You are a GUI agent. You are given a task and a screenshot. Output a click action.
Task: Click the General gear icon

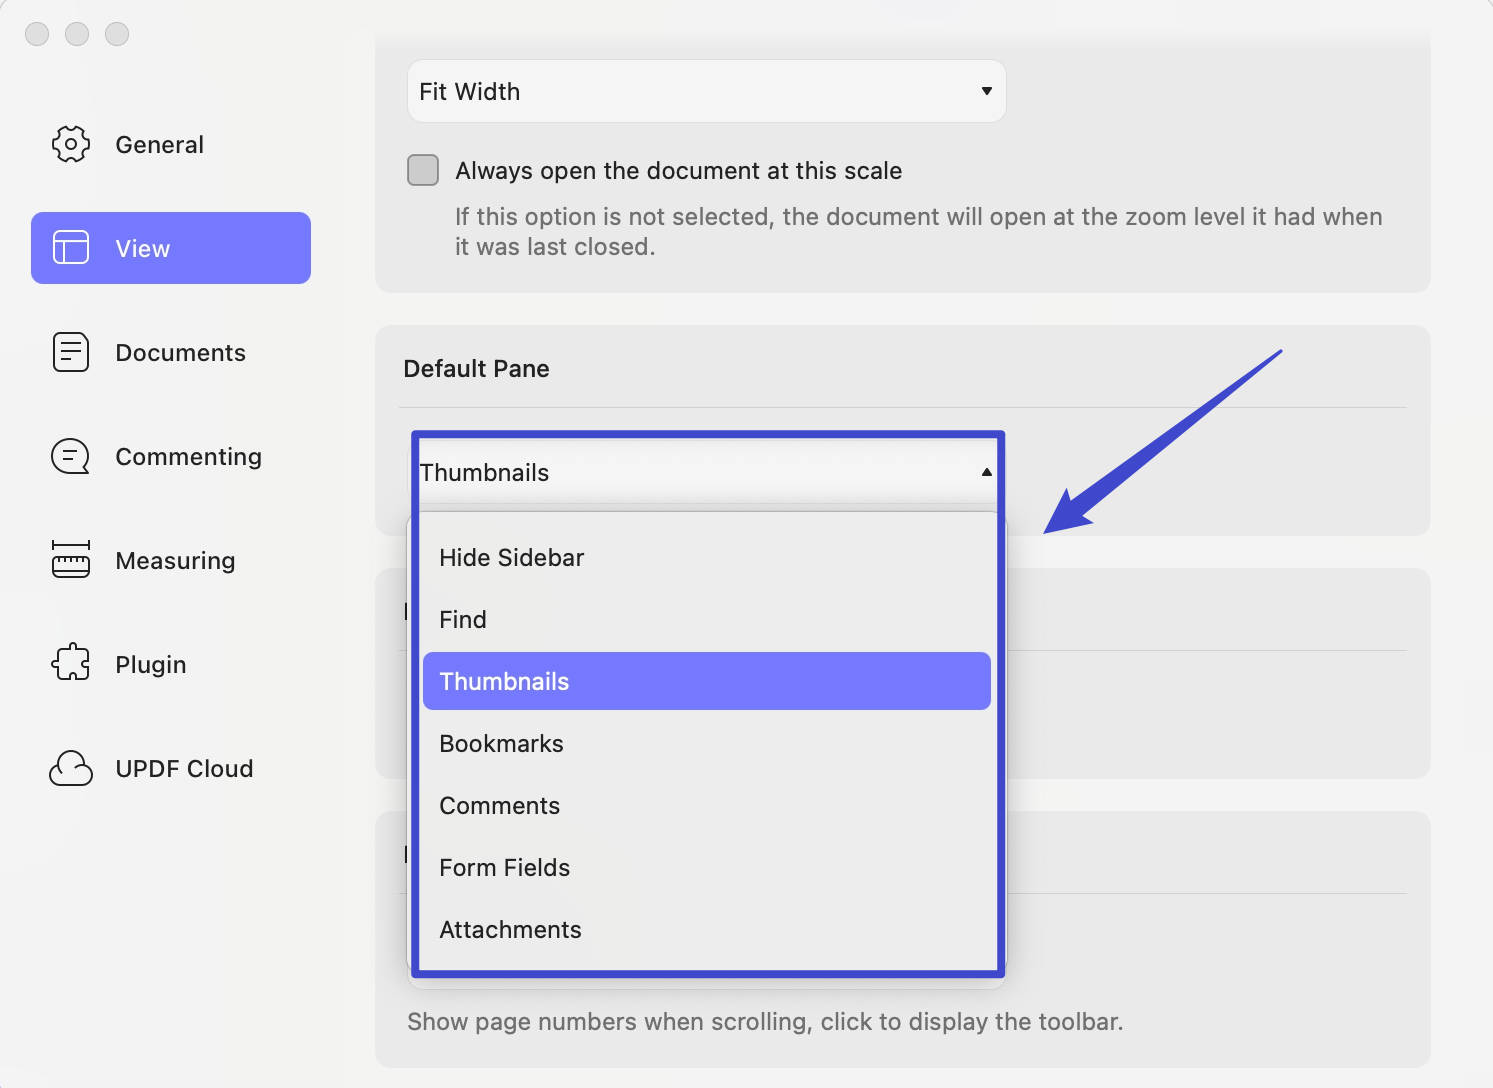click(x=71, y=144)
